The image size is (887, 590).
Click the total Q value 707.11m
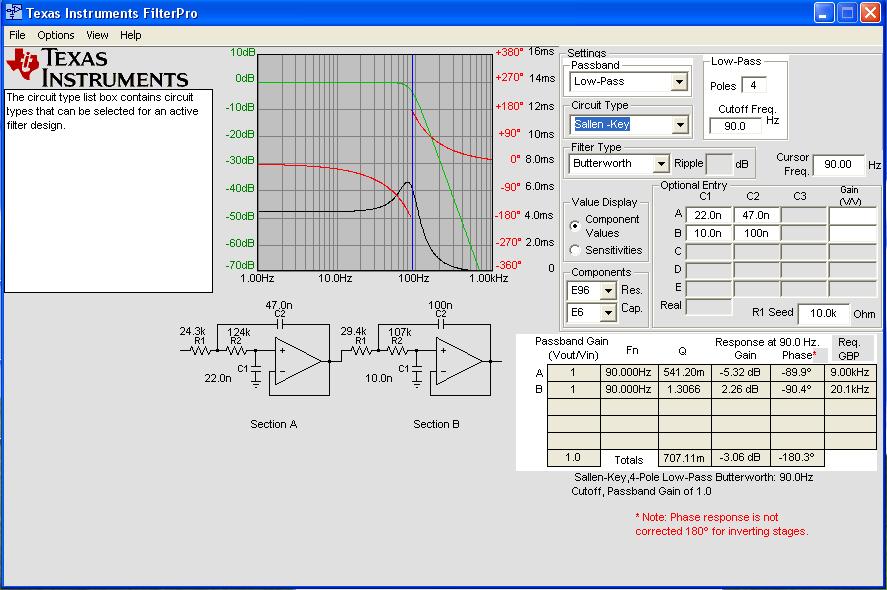(x=684, y=458)
